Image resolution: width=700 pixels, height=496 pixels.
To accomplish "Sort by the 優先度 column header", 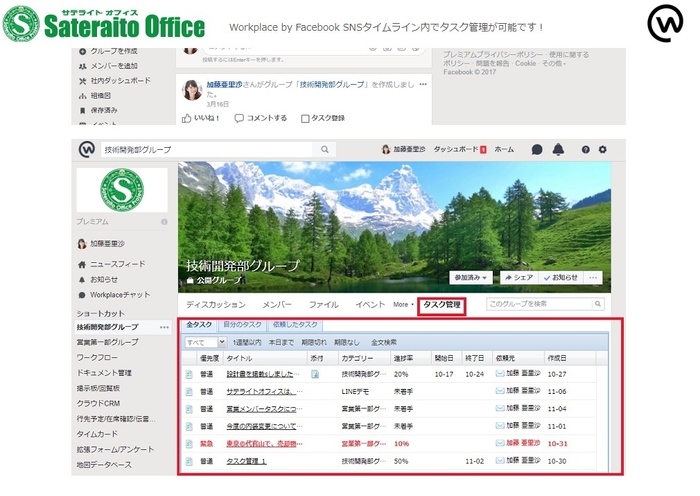I will click(210, 358).
